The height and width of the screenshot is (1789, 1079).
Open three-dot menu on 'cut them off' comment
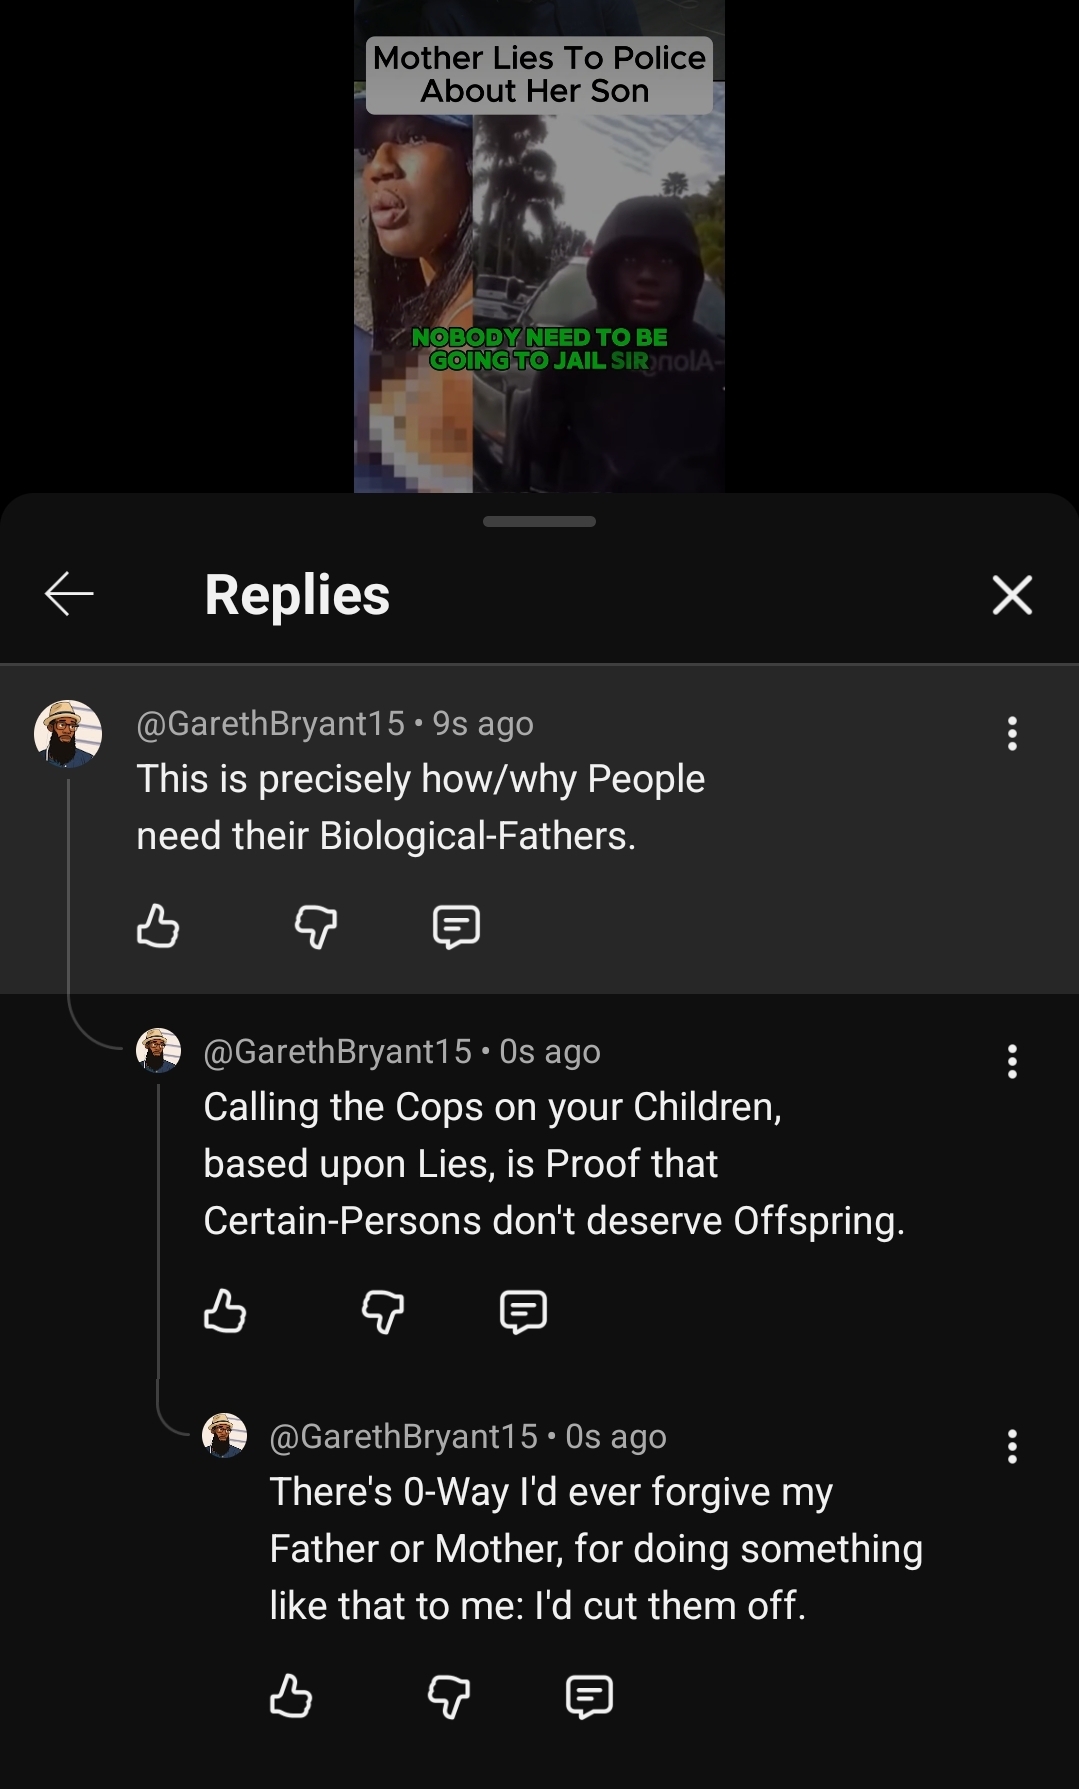1012,1446
